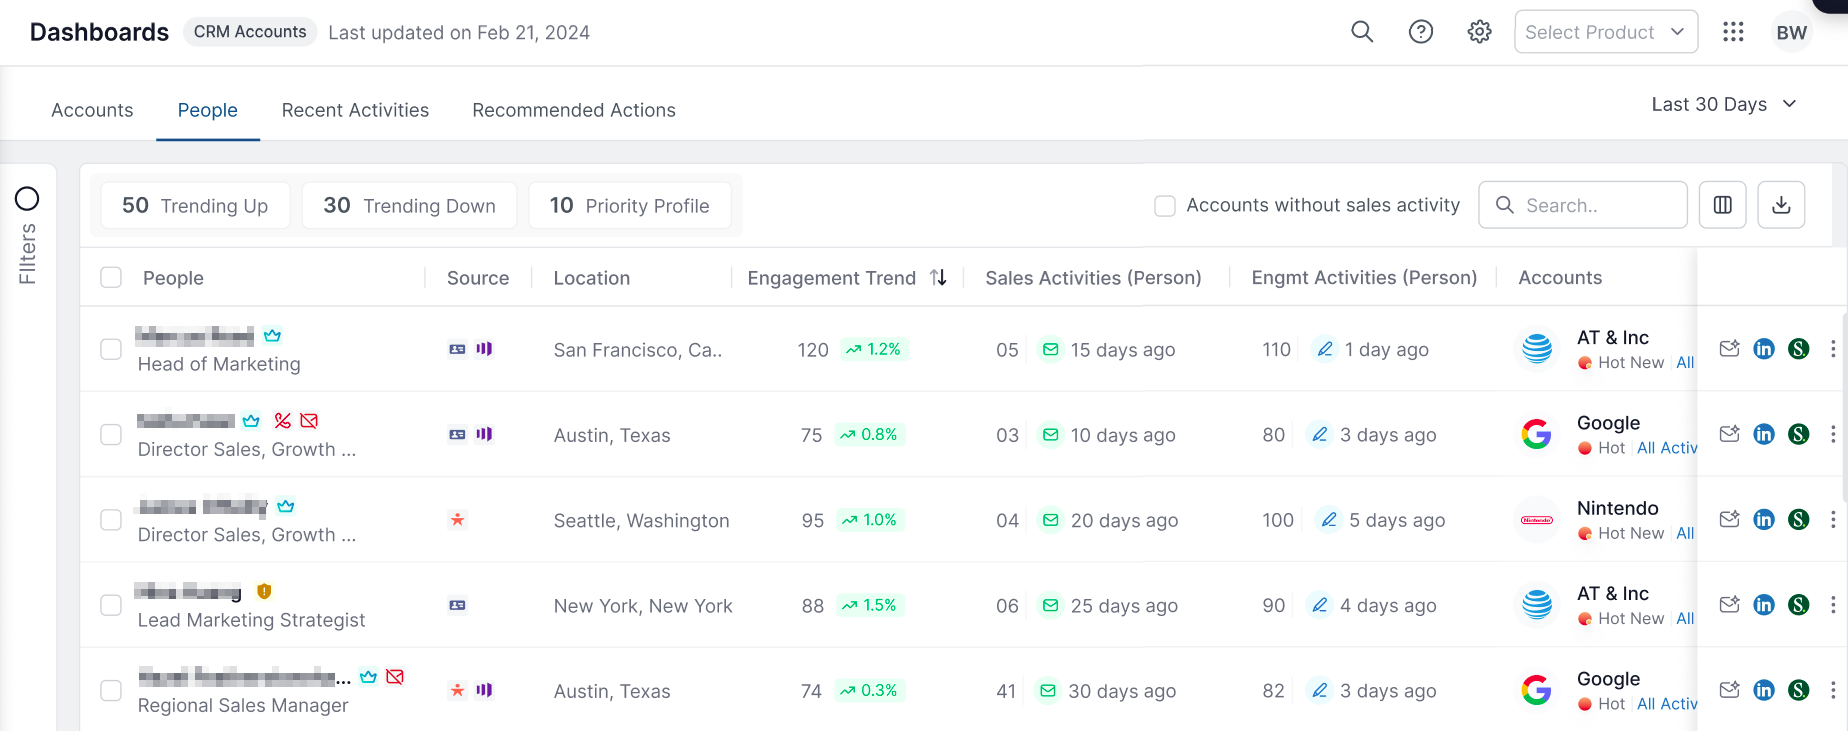The image size is (1848, 731).
Task: Focus the table Search input field
Action: point(1583,205)
